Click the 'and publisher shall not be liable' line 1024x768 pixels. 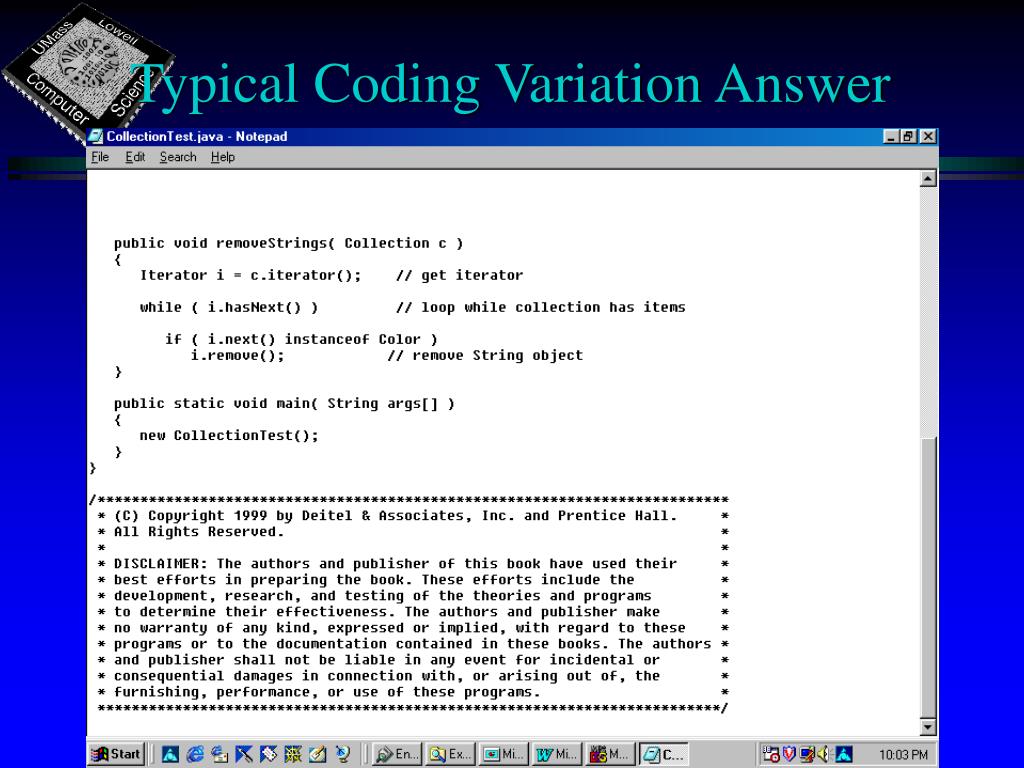(x=387, y=660)
